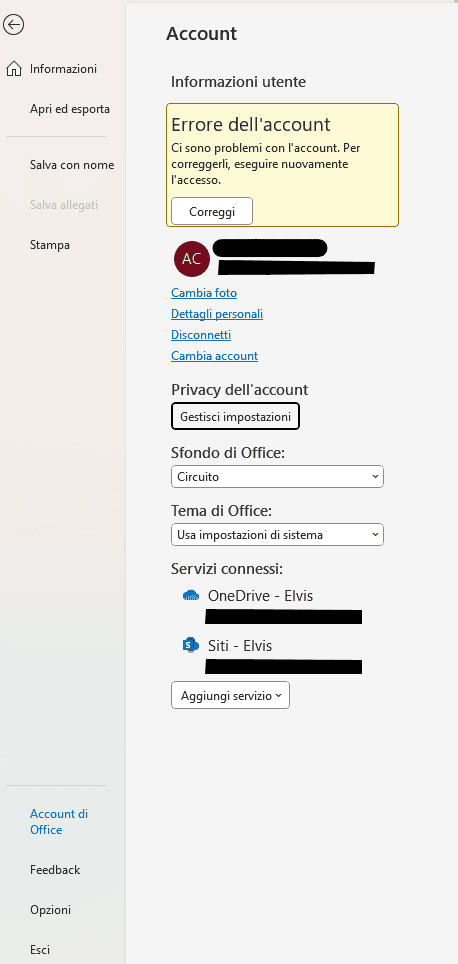The width and height of the screenshot is (458, 964).
Task: Click Esci to quit
Action: 40,950
